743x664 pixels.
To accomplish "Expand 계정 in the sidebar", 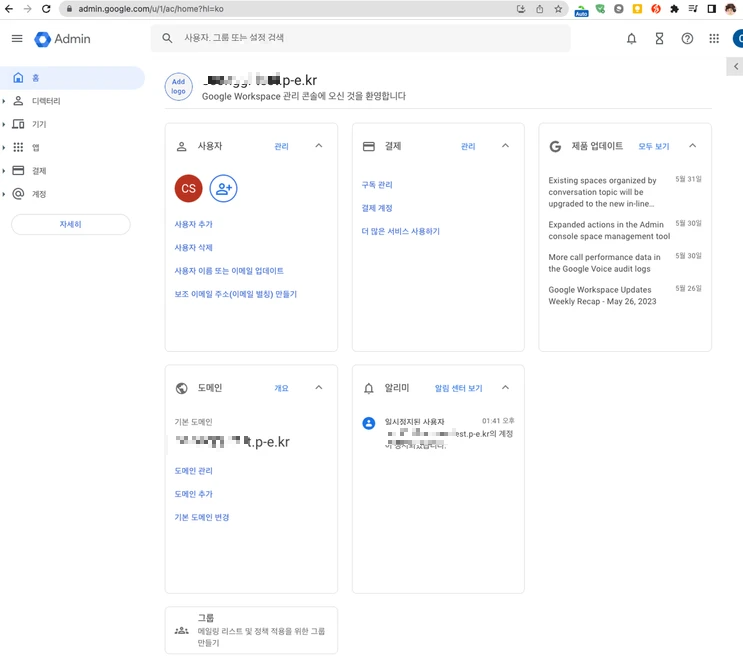I will (x=4, y=194).
